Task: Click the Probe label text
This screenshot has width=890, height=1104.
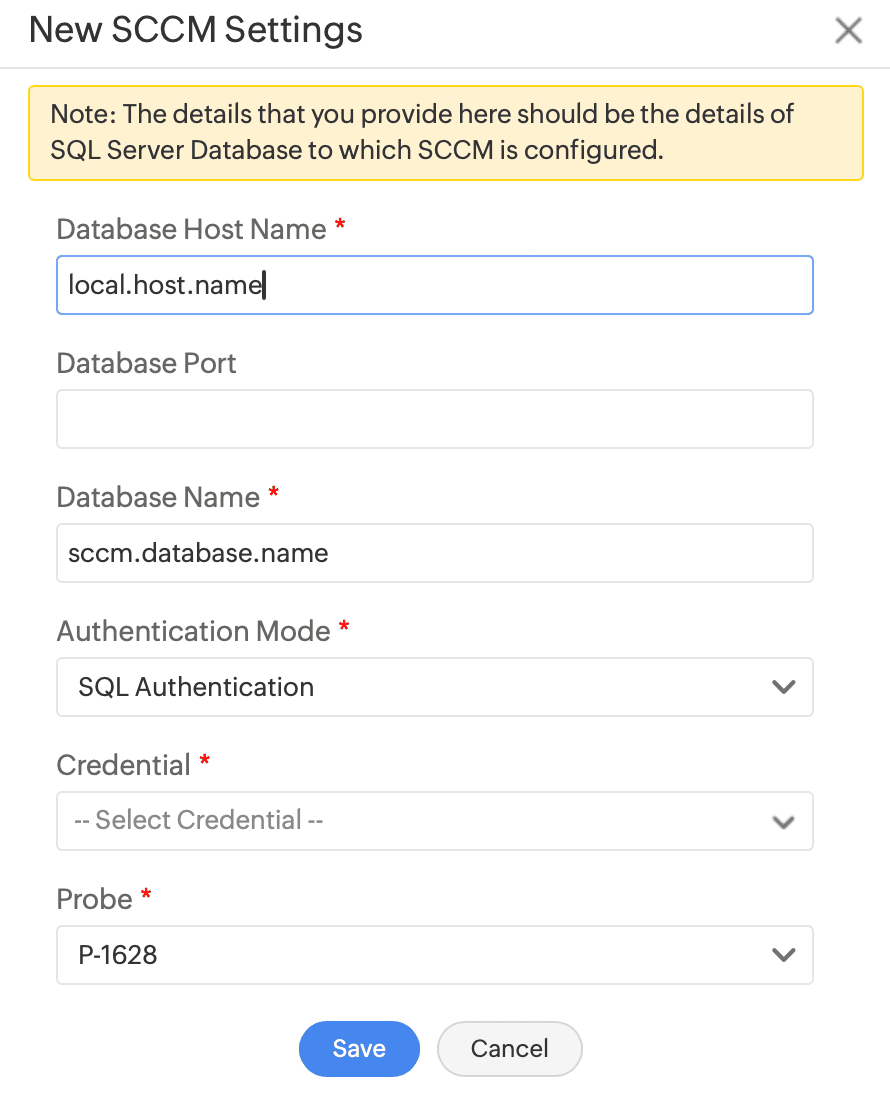Action: [x=94, y=899]
